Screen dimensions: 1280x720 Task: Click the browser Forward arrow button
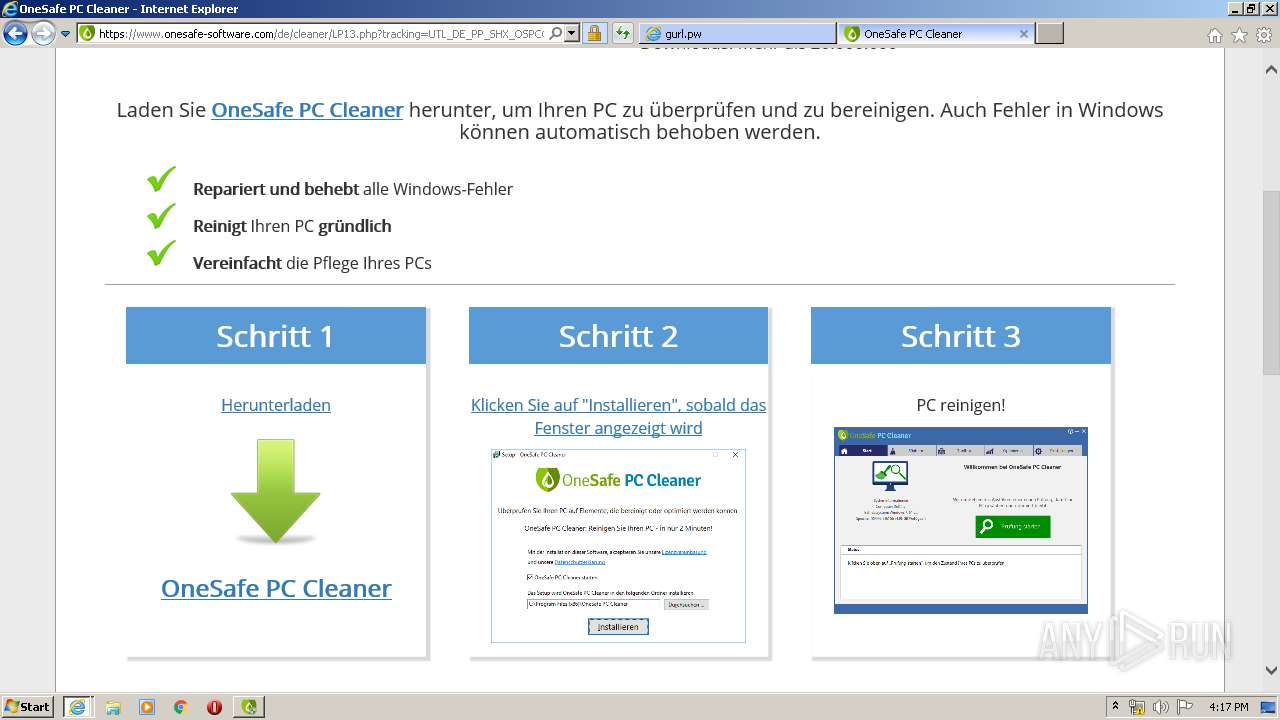point(43,33)
